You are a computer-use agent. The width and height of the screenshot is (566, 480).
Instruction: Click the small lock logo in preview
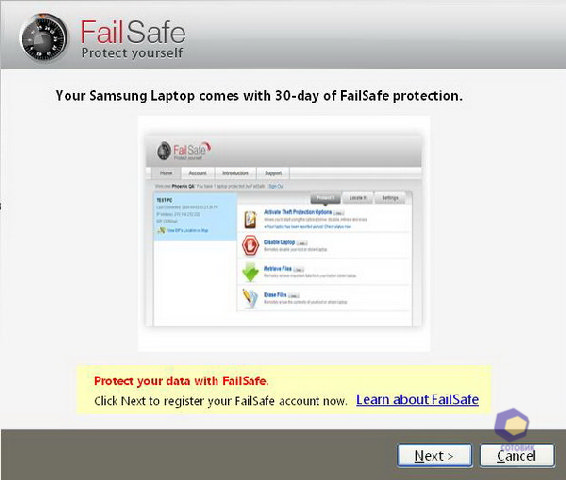pyautogui.click(x=164, y=150)
